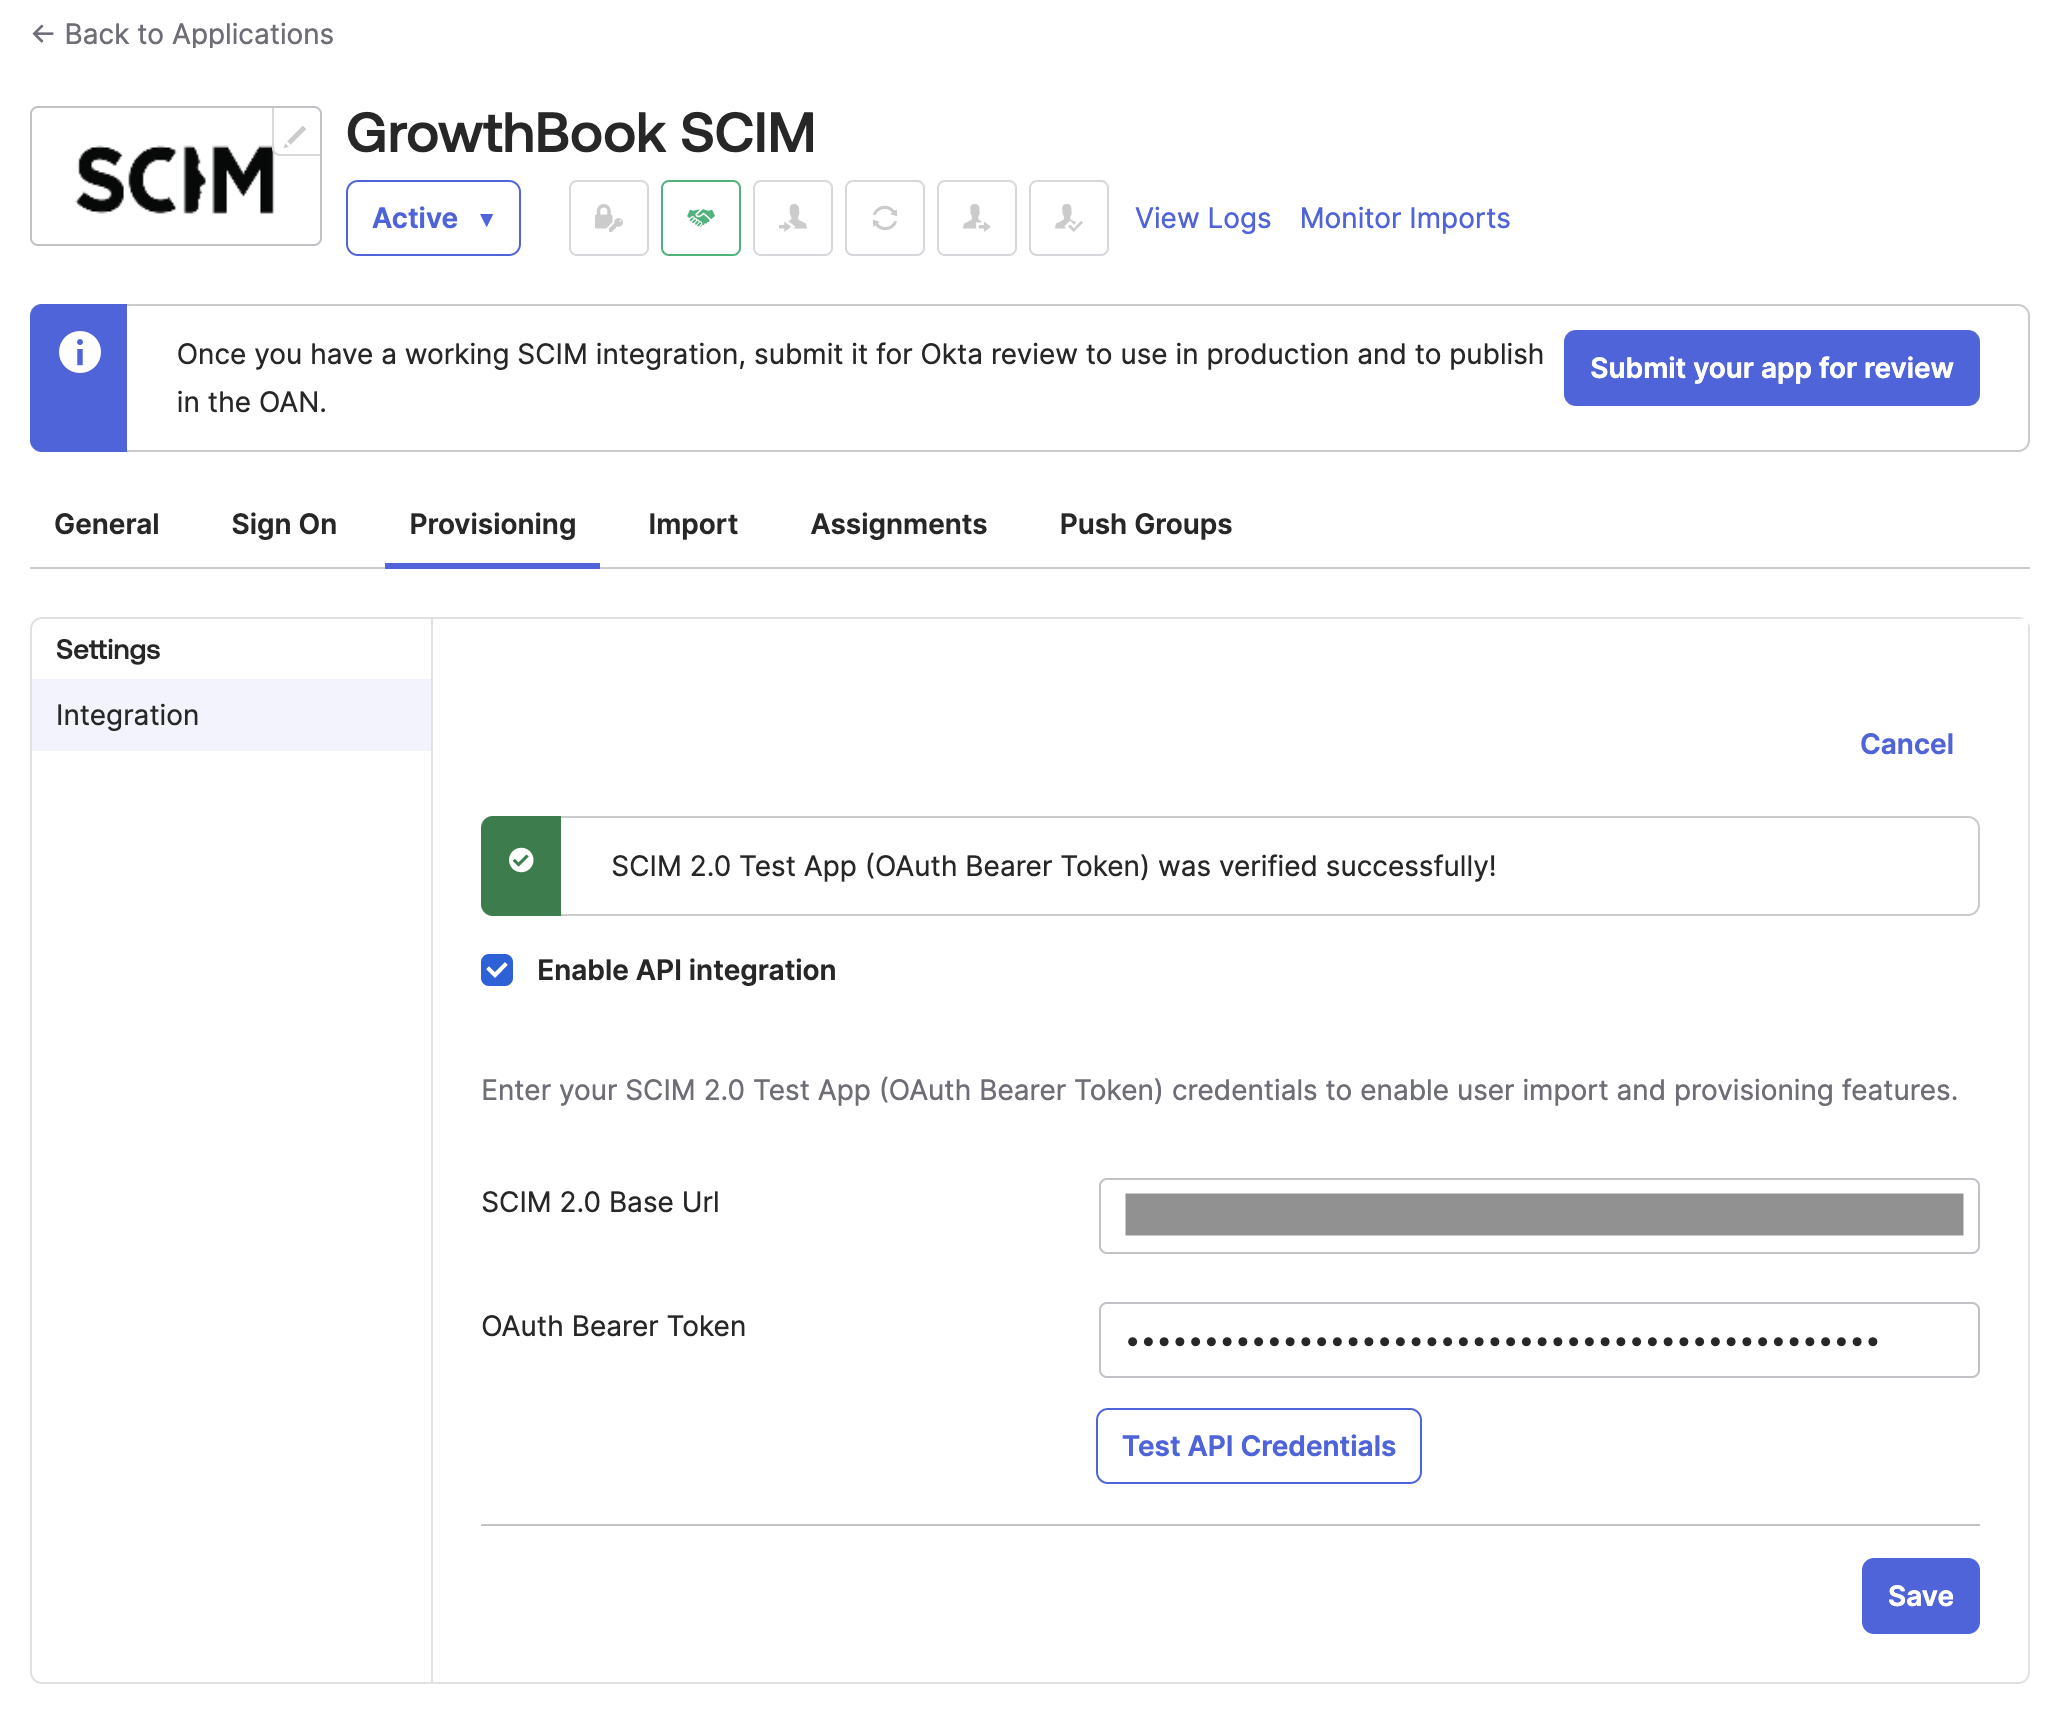Switch to the Push Groups tab
The height and width of the screenshot is (1714, 2060).
tap(1145, 524)
